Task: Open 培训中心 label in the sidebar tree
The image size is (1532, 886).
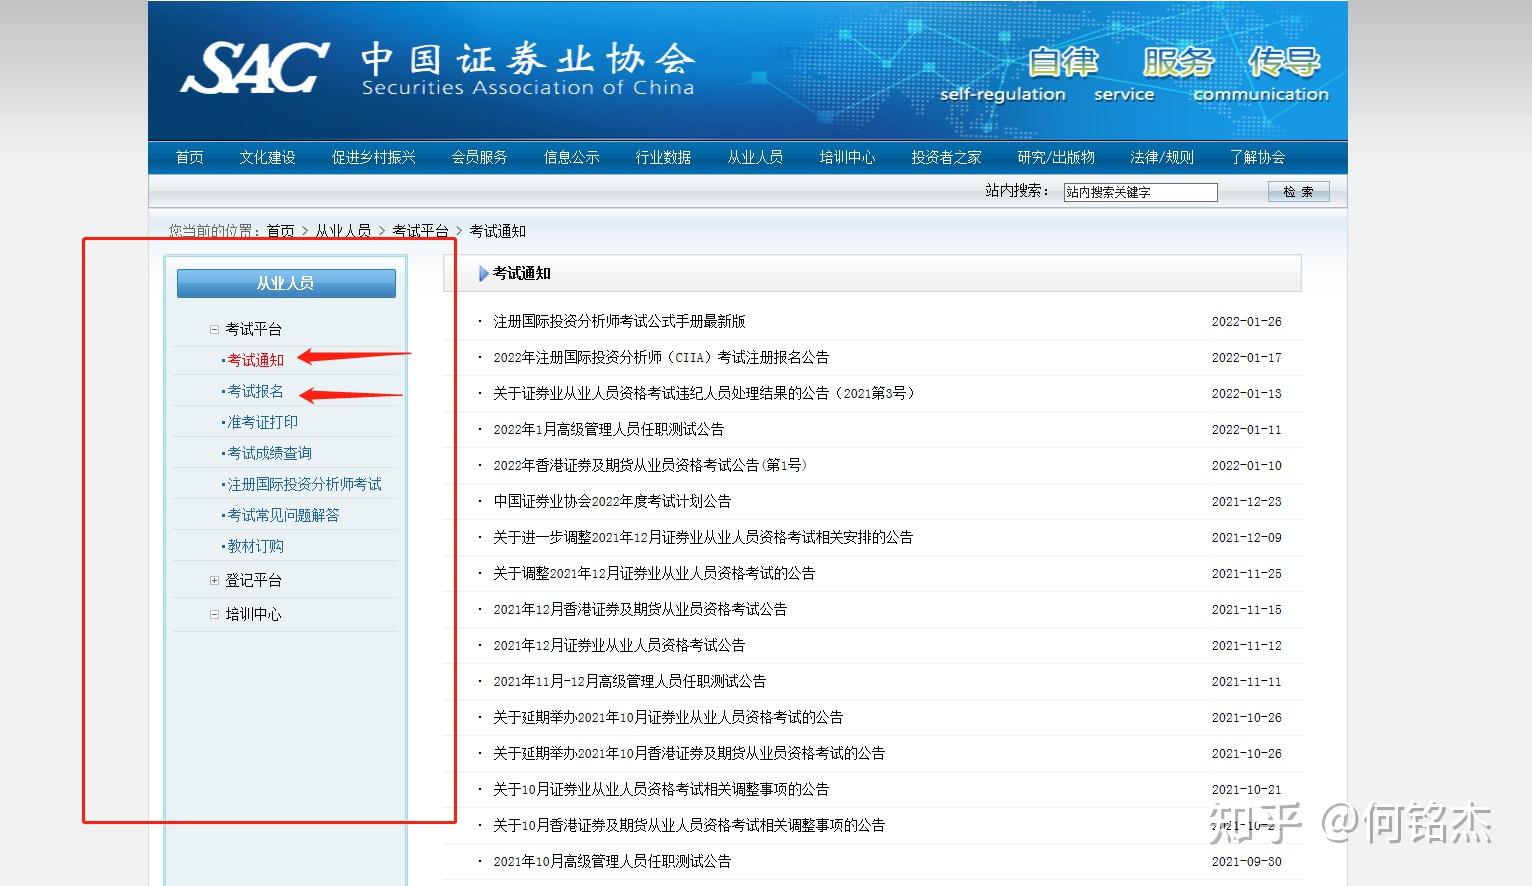Action: pos(253,614)
